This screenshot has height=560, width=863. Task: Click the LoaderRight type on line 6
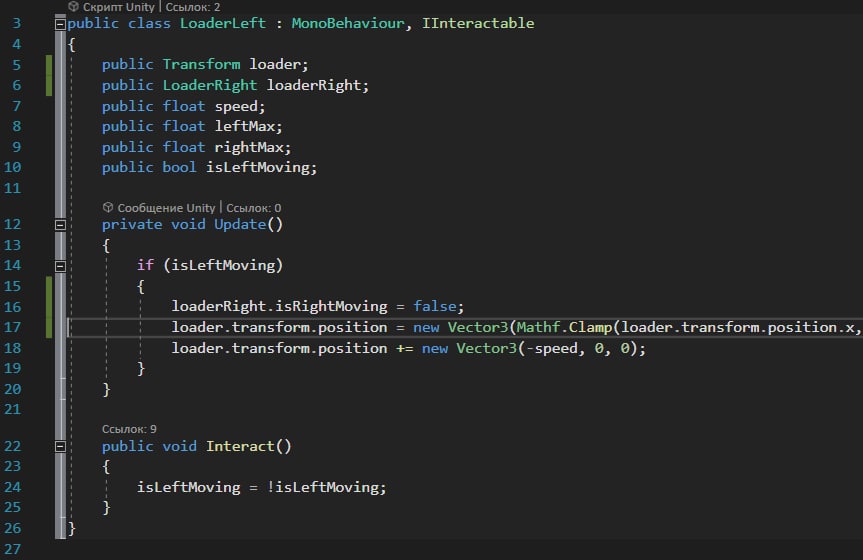tap(210, 85)
